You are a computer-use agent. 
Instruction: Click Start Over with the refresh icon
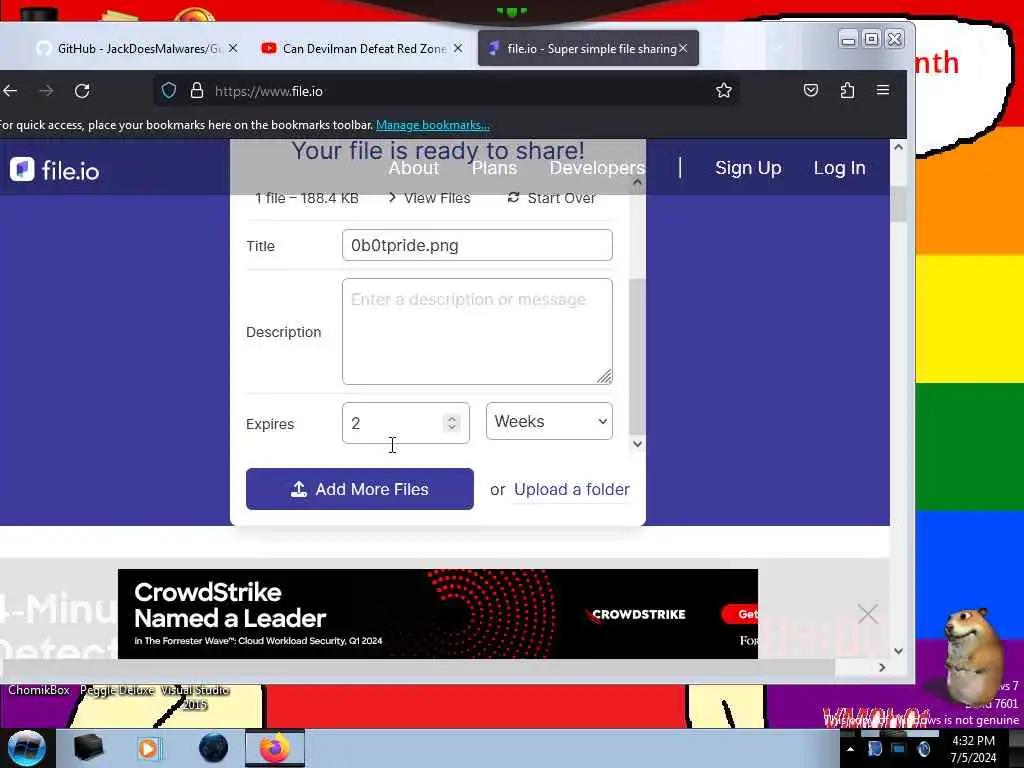click(x=551, y=198)
